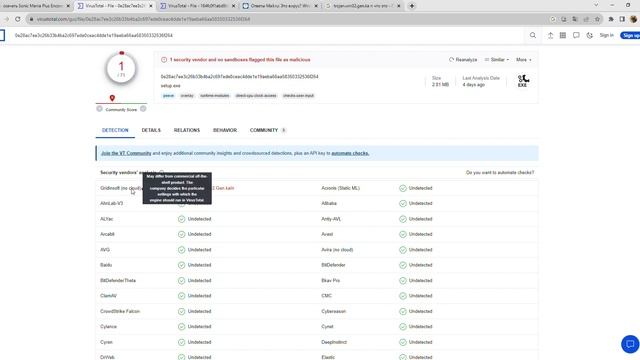640x360 pixels.
Task: Click the Join the VT Community link
Action: (126, 153)
